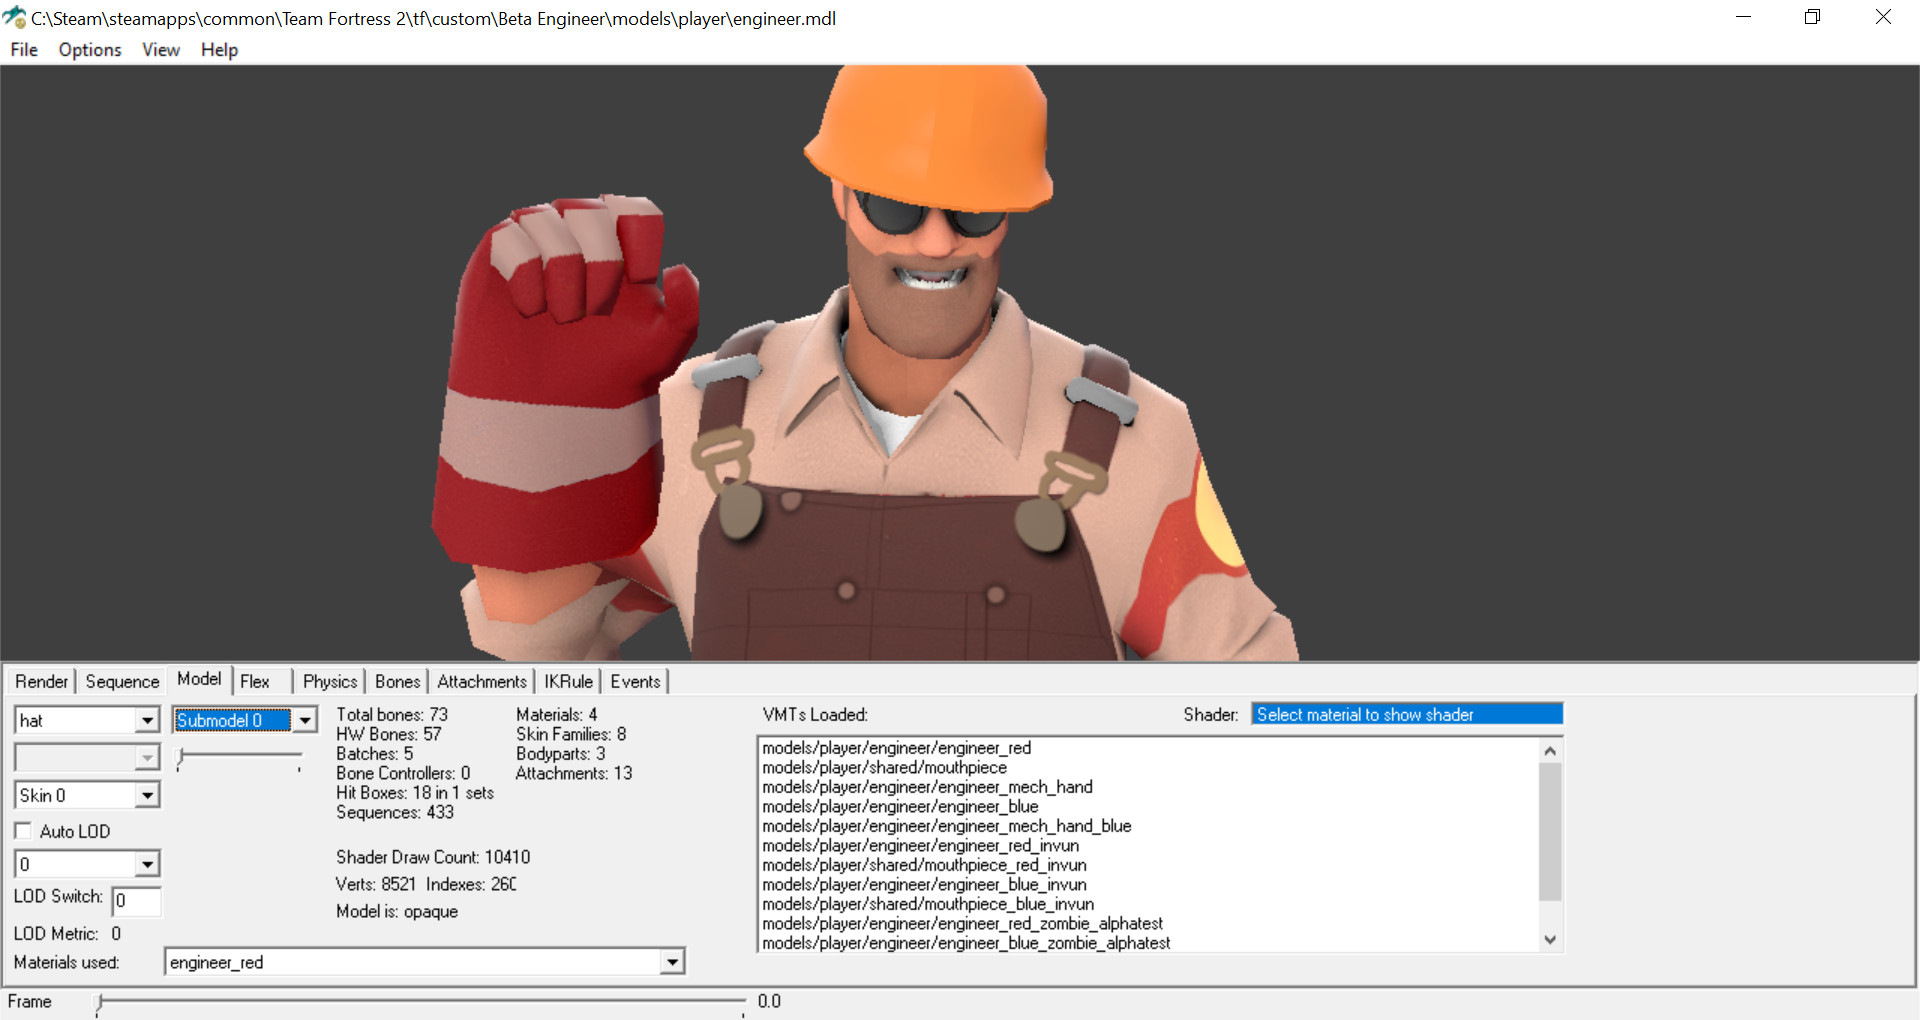Open the Options menu
The image size is (1920, 1020).
pos(89,49)
